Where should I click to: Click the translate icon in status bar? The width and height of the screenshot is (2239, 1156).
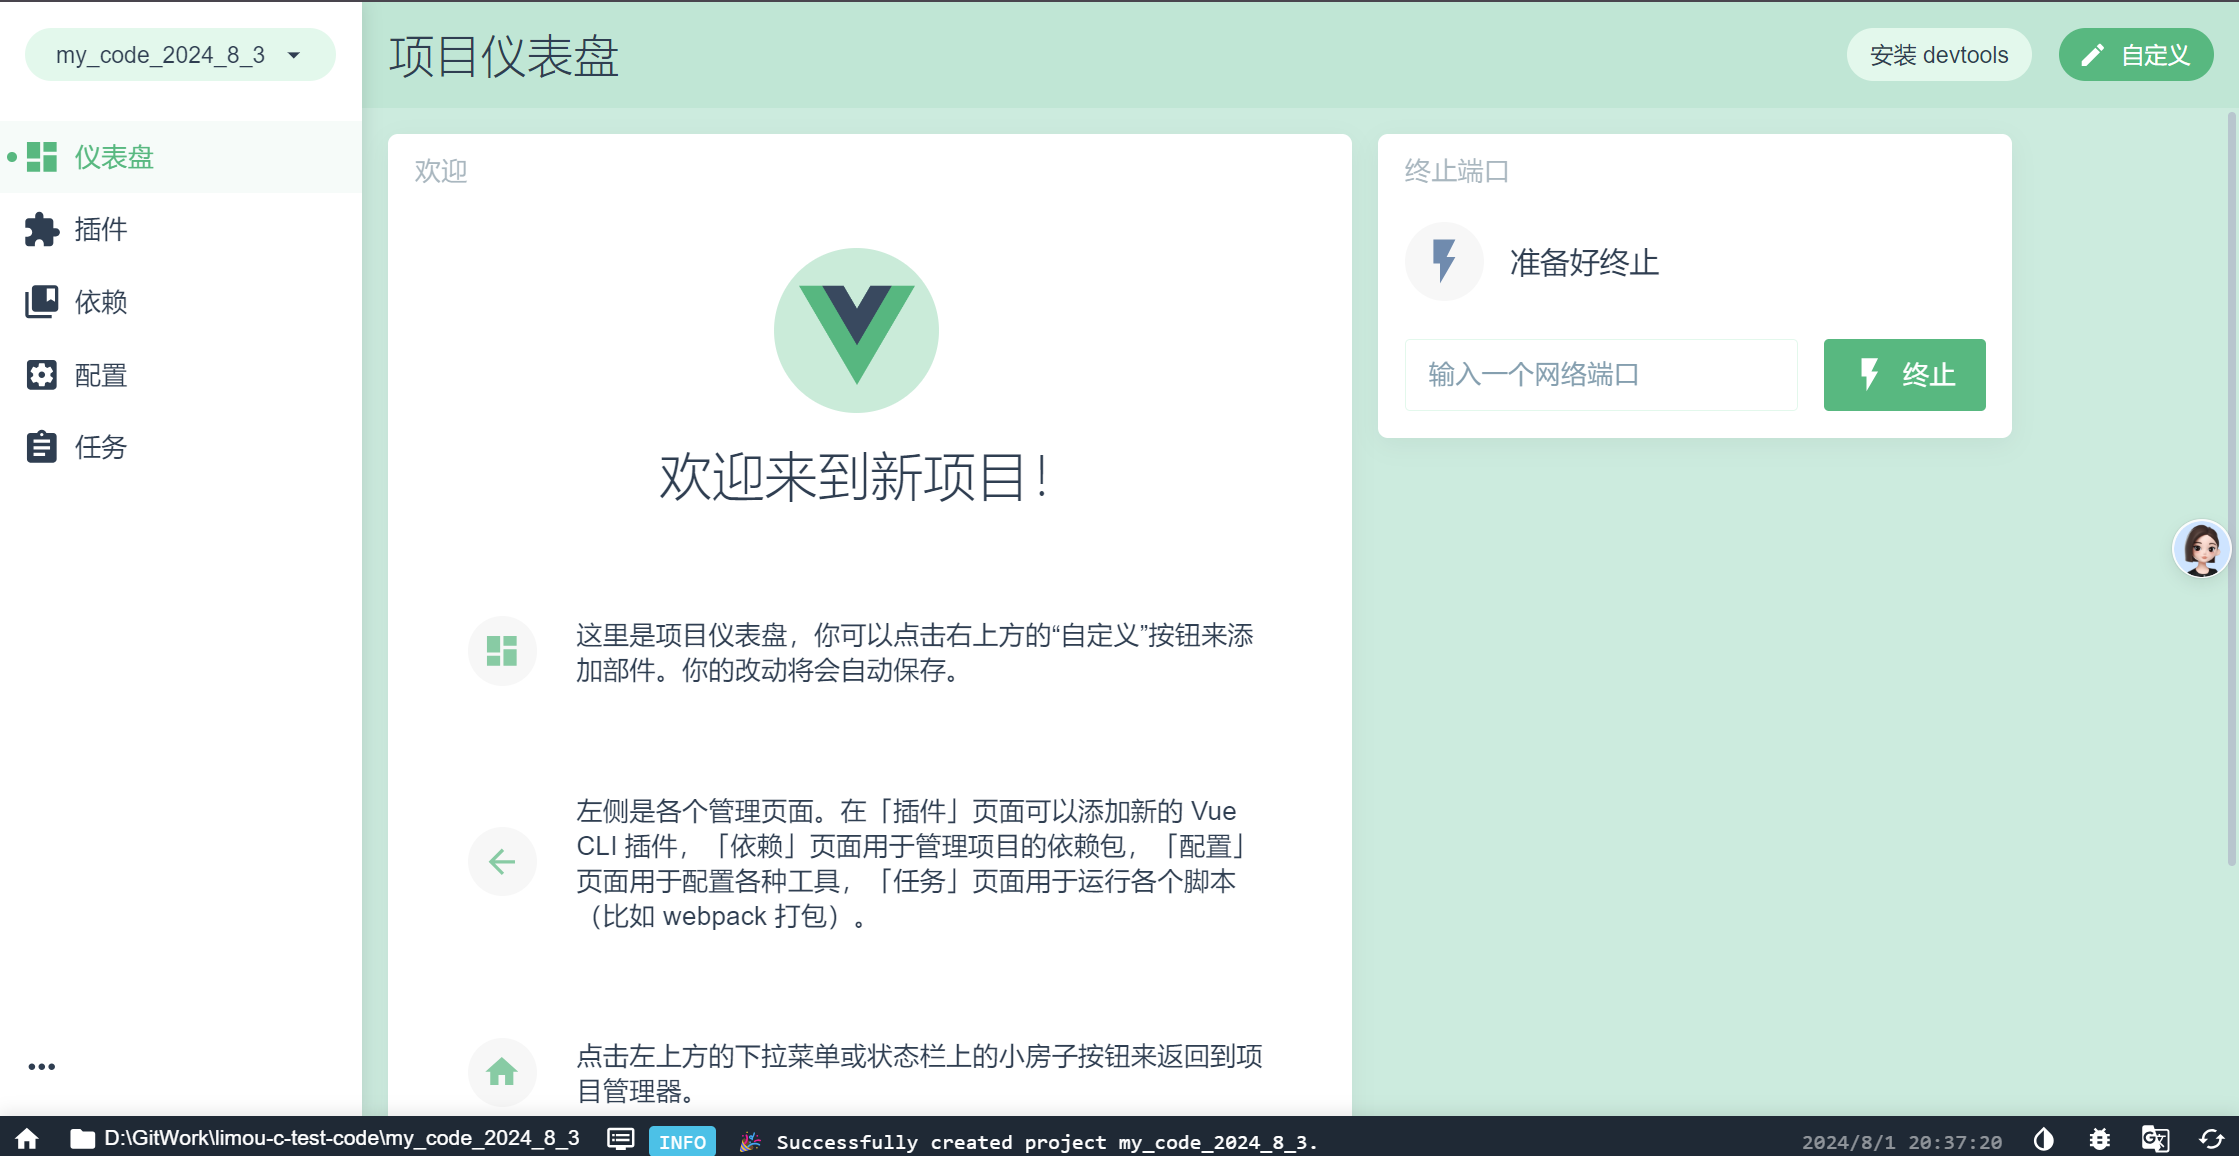click(2155, 1140)
